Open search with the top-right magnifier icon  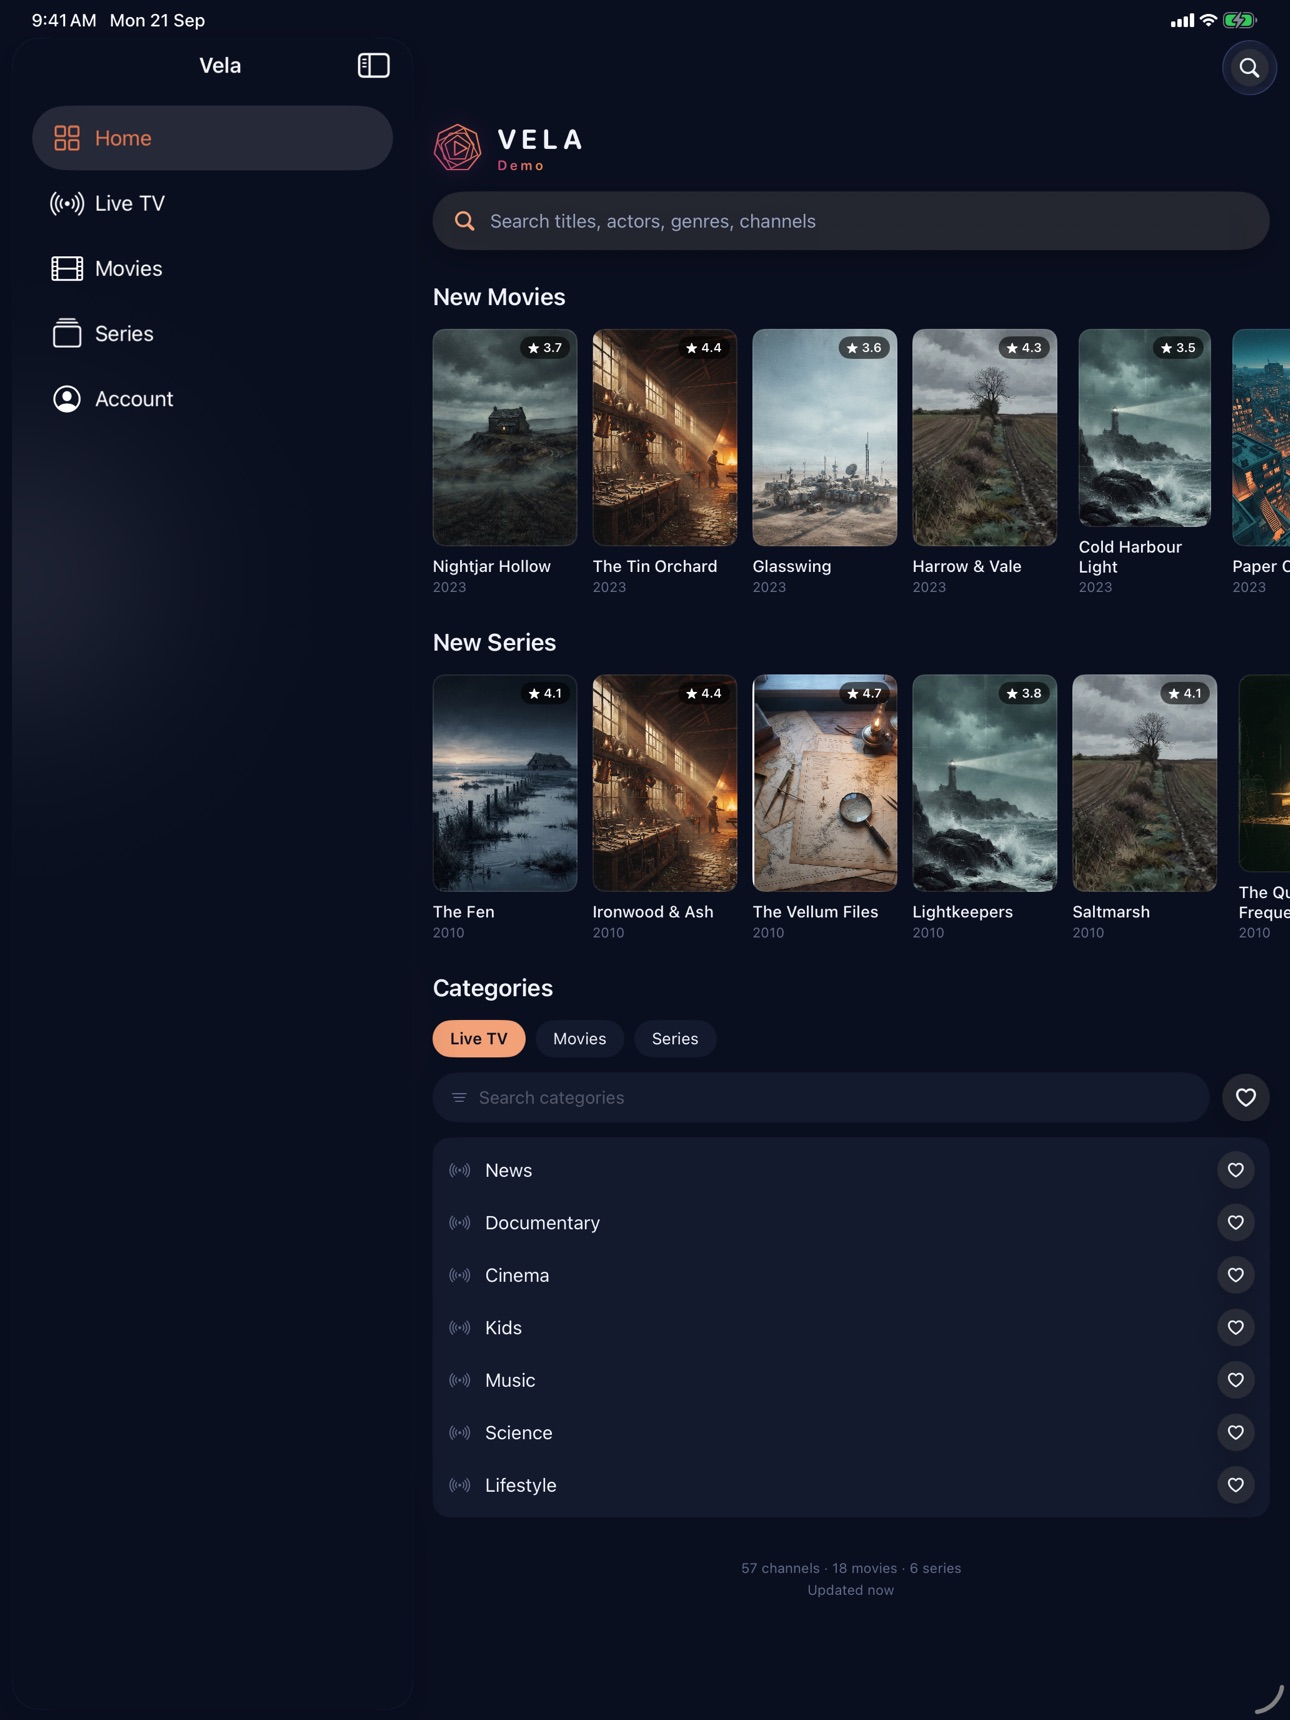coord(1249,68)
